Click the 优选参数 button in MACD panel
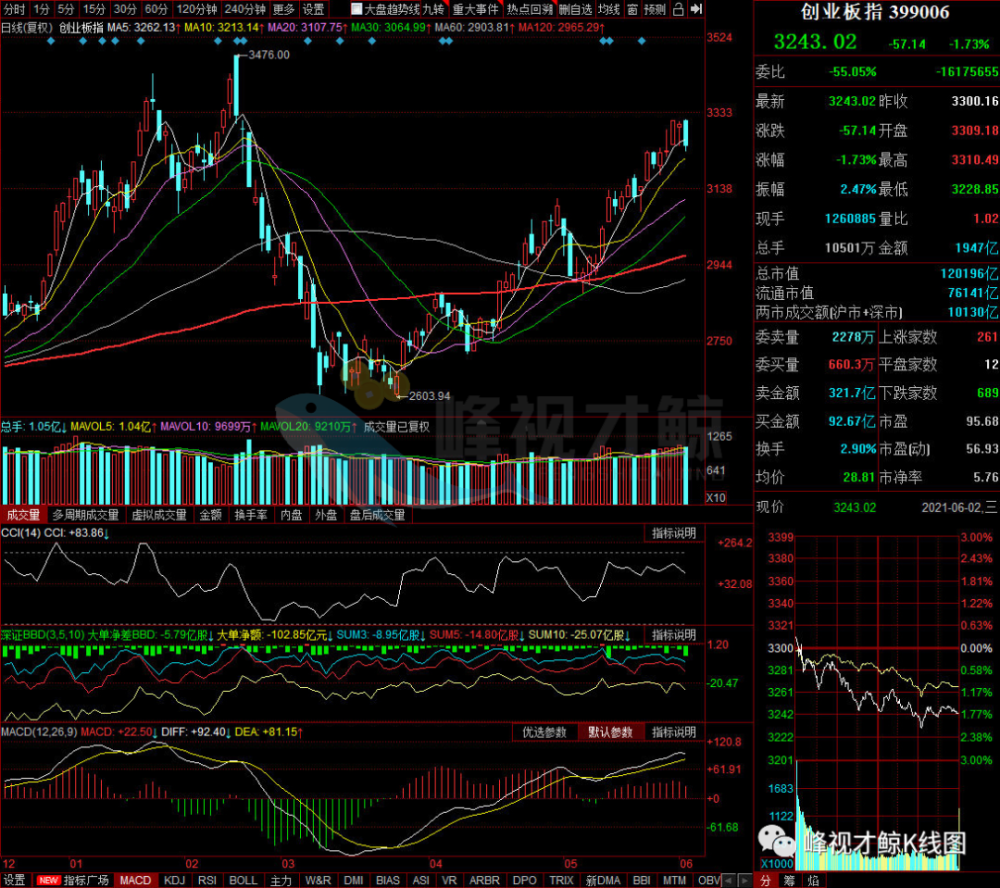The height and width of the screenshot is (888, 1000). pos(545,732)
